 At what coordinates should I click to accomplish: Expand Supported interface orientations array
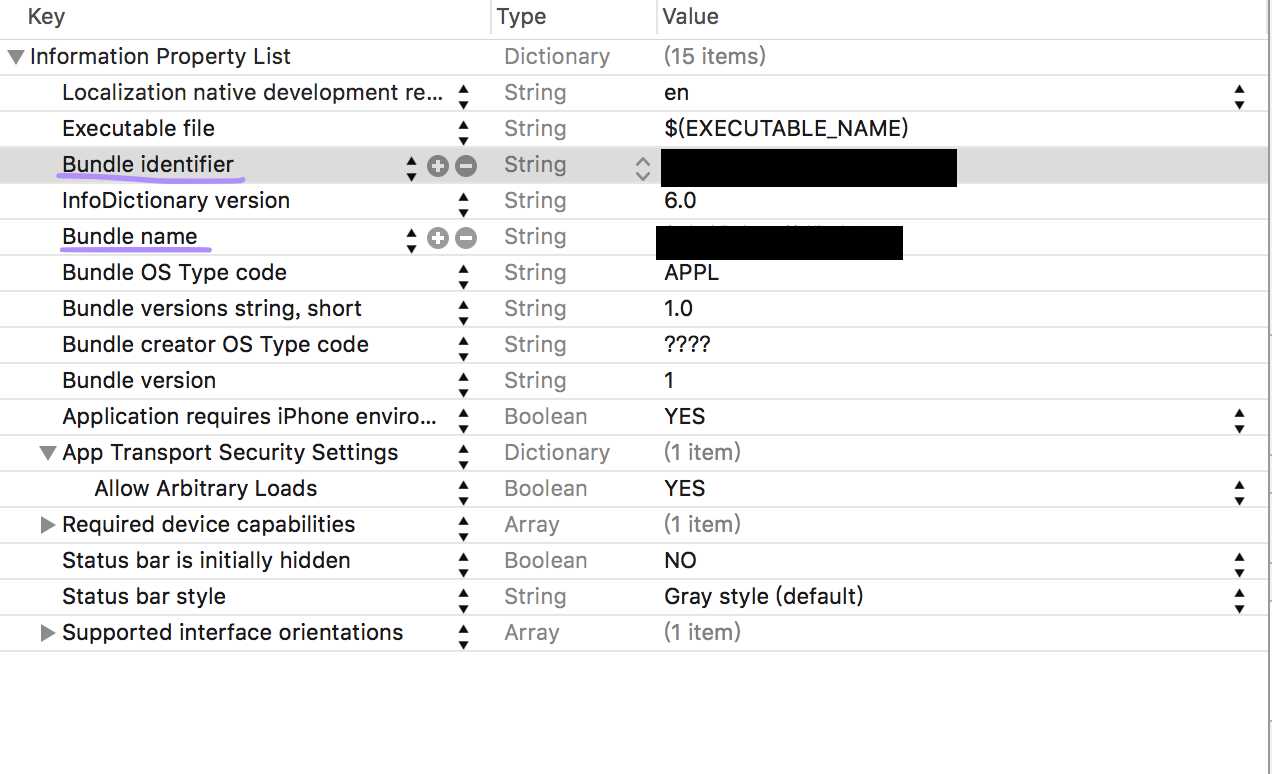click(47, 633)
